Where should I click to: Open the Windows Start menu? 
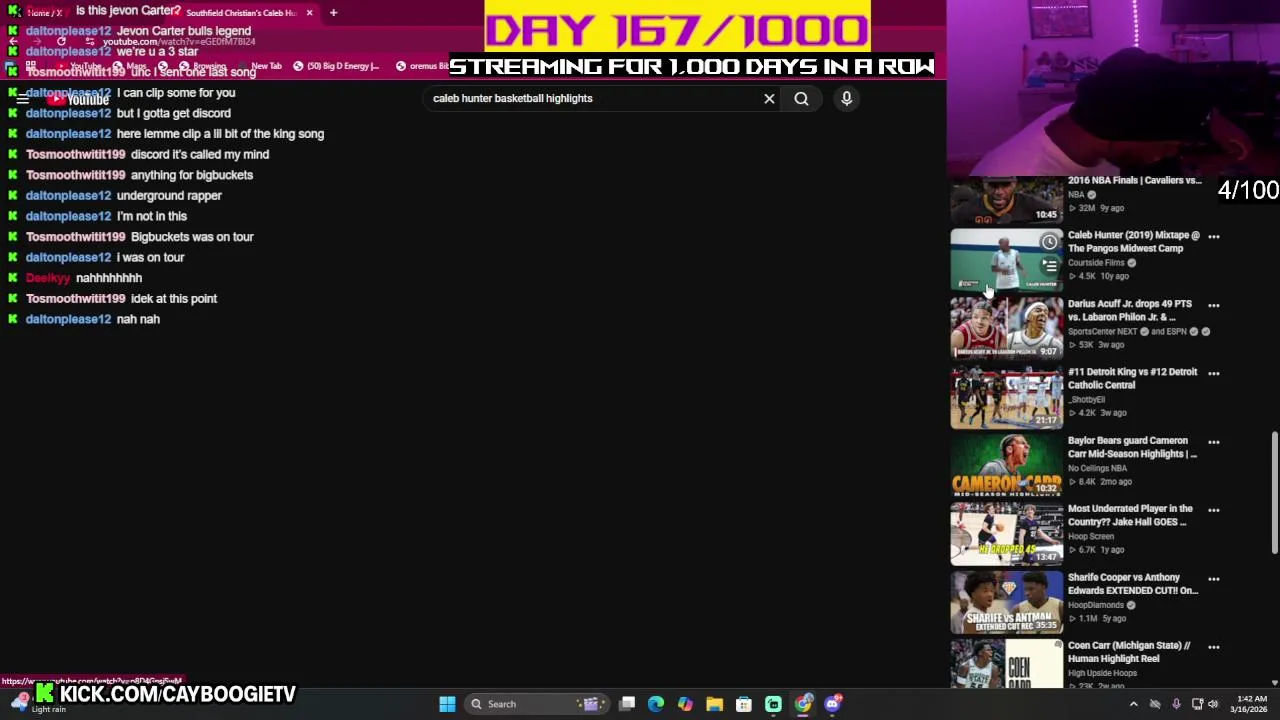click(447, 704)
